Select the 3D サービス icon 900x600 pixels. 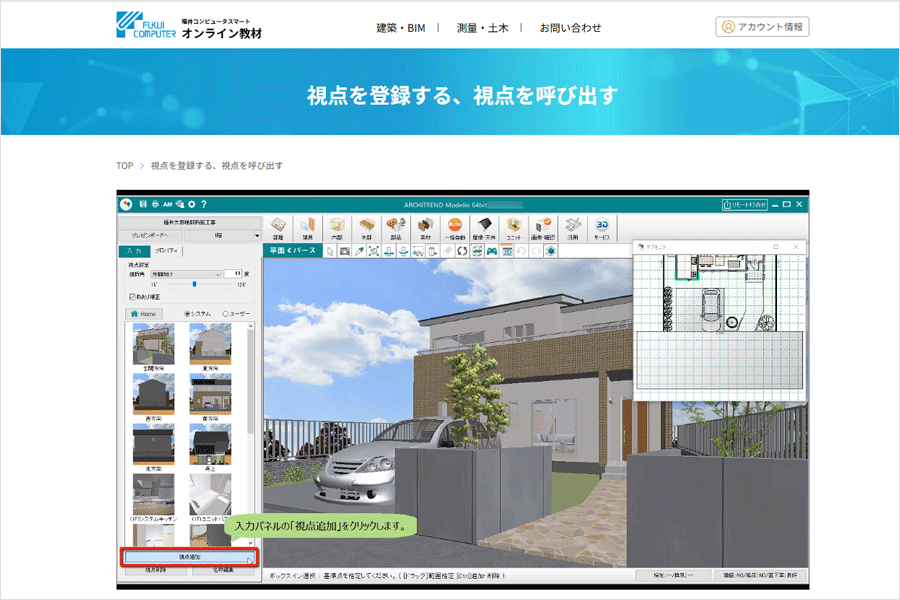(599, 226)
